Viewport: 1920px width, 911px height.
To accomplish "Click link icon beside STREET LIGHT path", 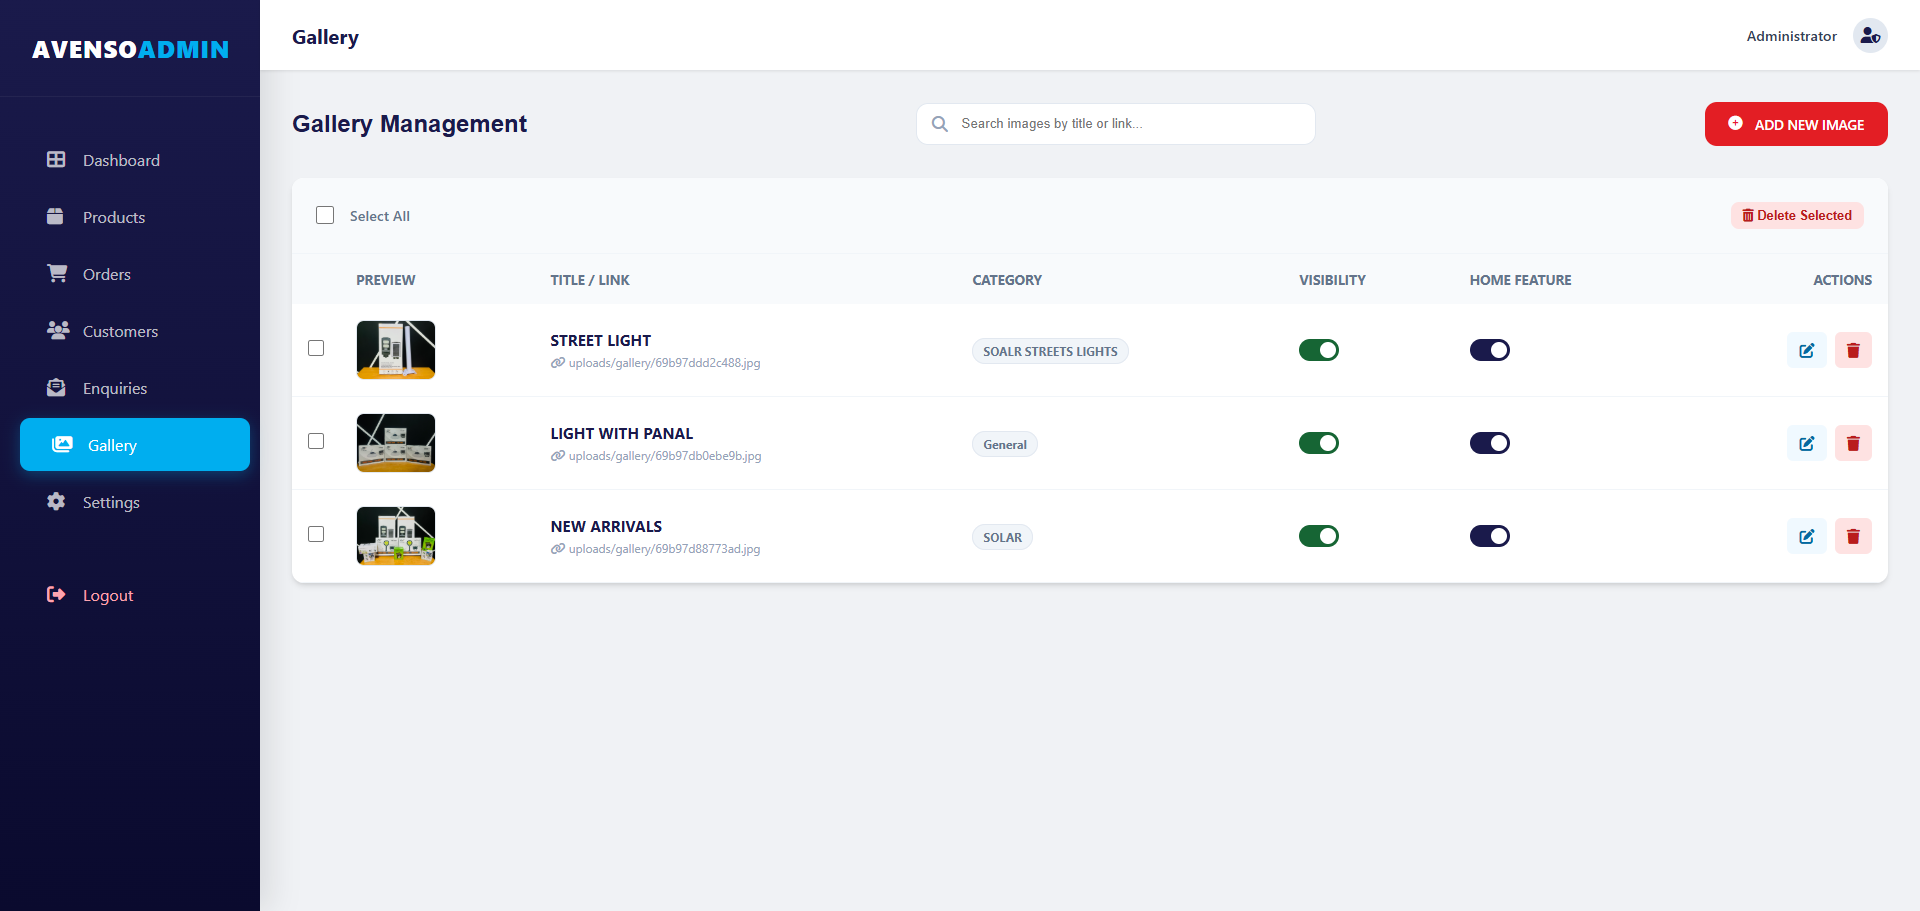I will (558, 363).
